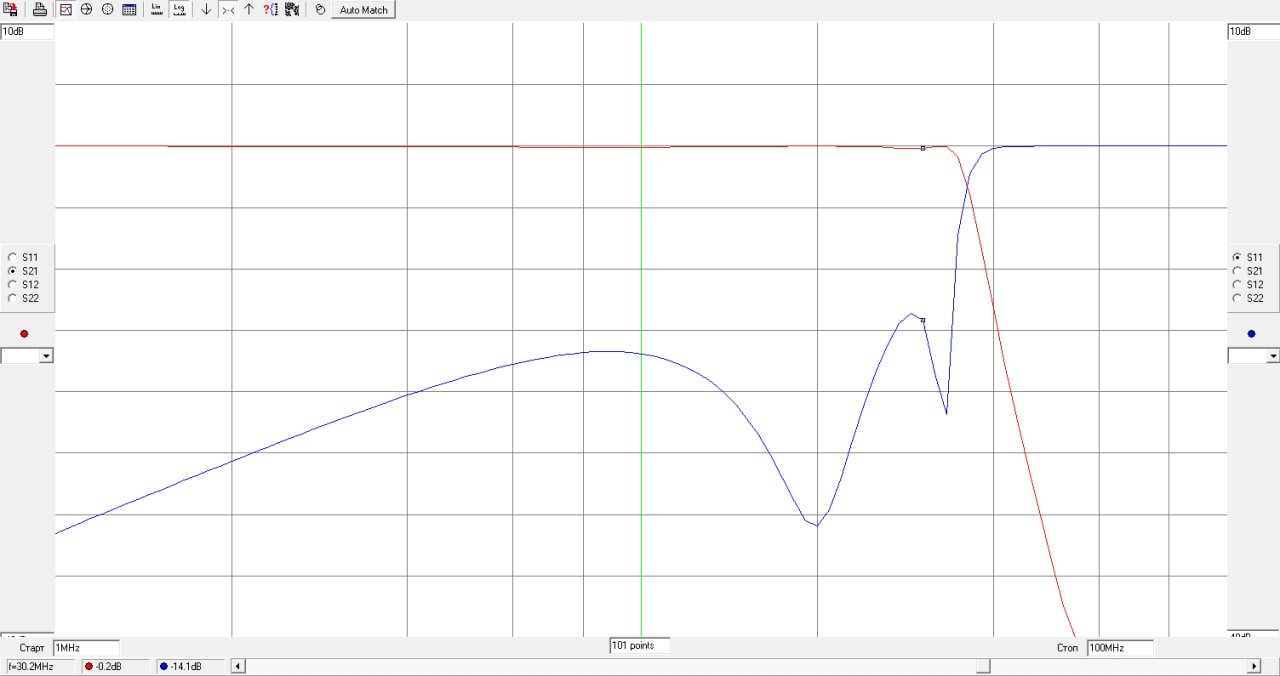Select S22 on the right panel
The height and width of the screenshot is (676, 1280).
point(1237,298)
